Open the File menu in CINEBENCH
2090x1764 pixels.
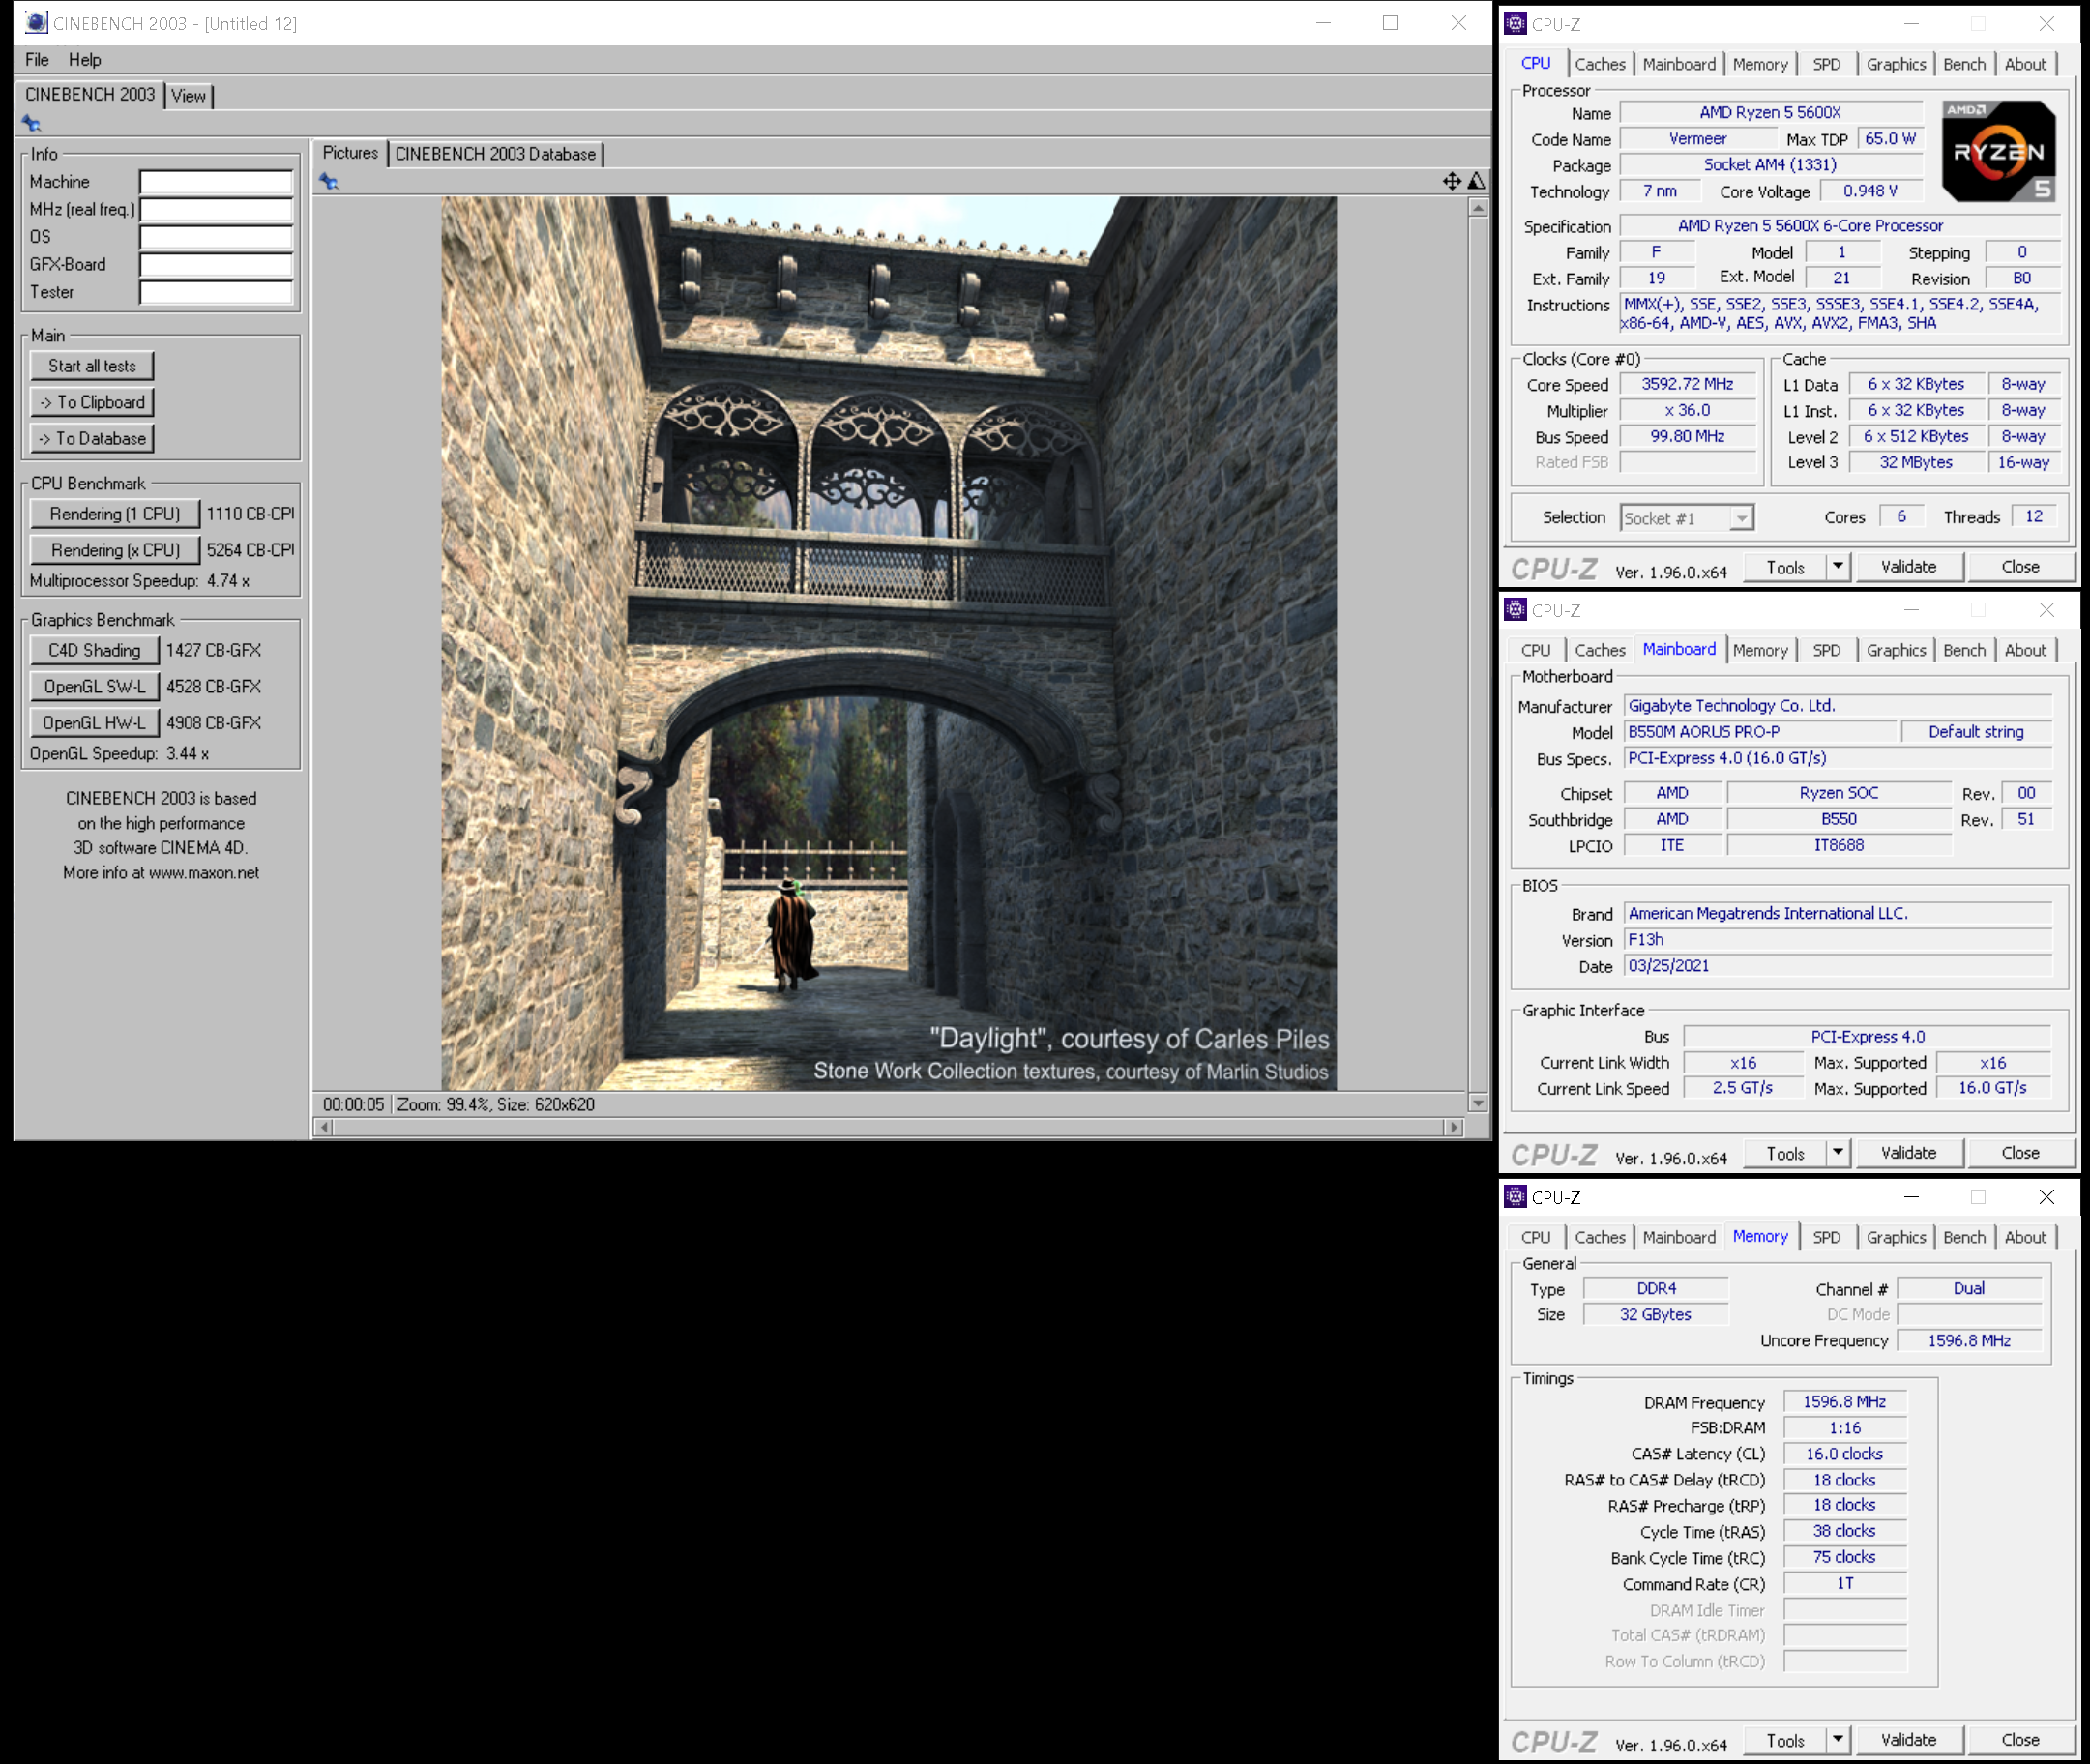[37, 60]
